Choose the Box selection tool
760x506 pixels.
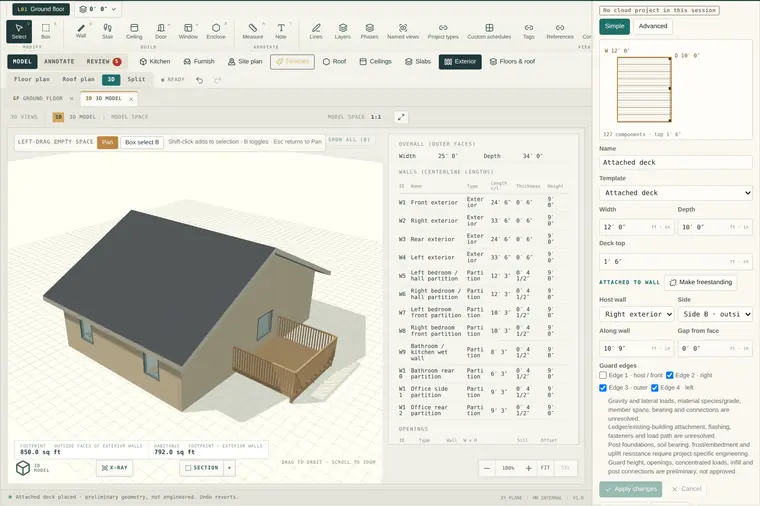[x=46, y=31]
